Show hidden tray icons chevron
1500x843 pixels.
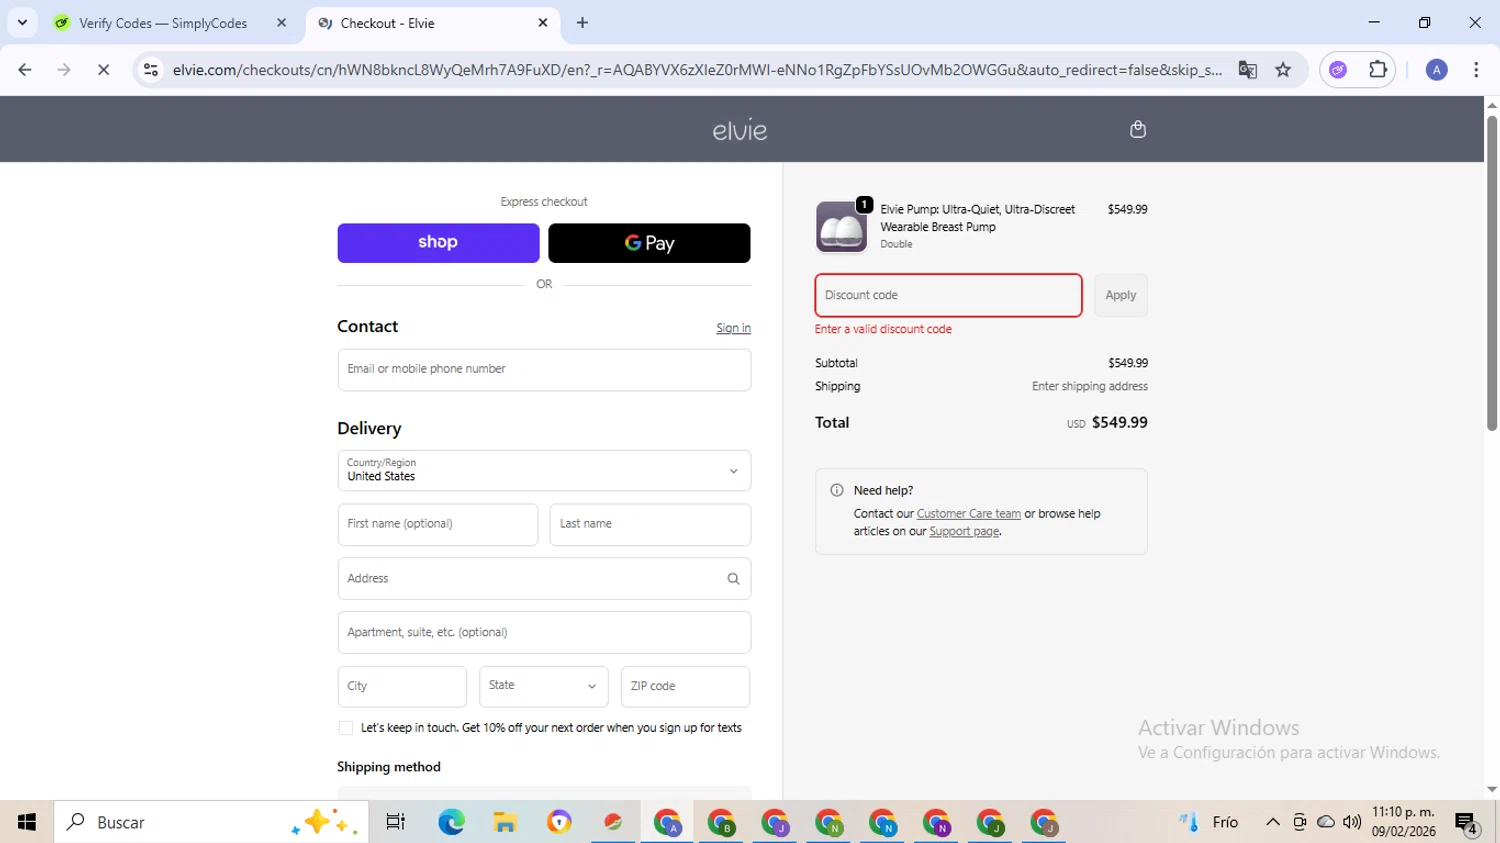(x=1272, y=822)
